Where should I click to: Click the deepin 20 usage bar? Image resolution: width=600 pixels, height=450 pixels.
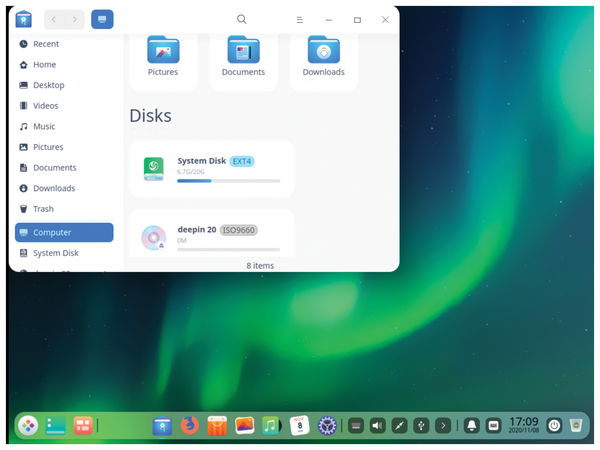point(228,249)
